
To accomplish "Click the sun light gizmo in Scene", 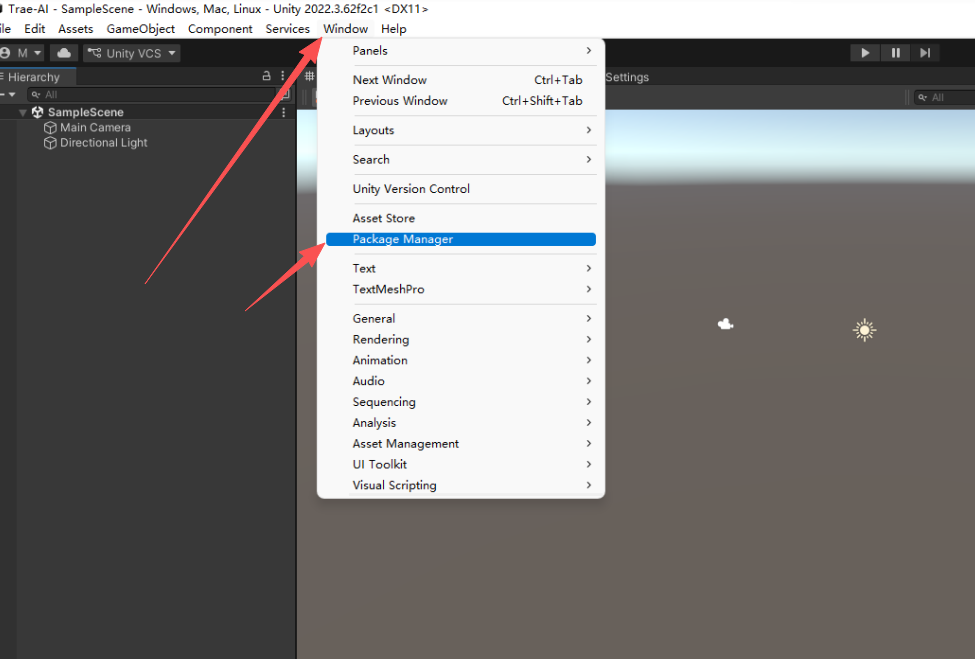I will click(864, 330).
